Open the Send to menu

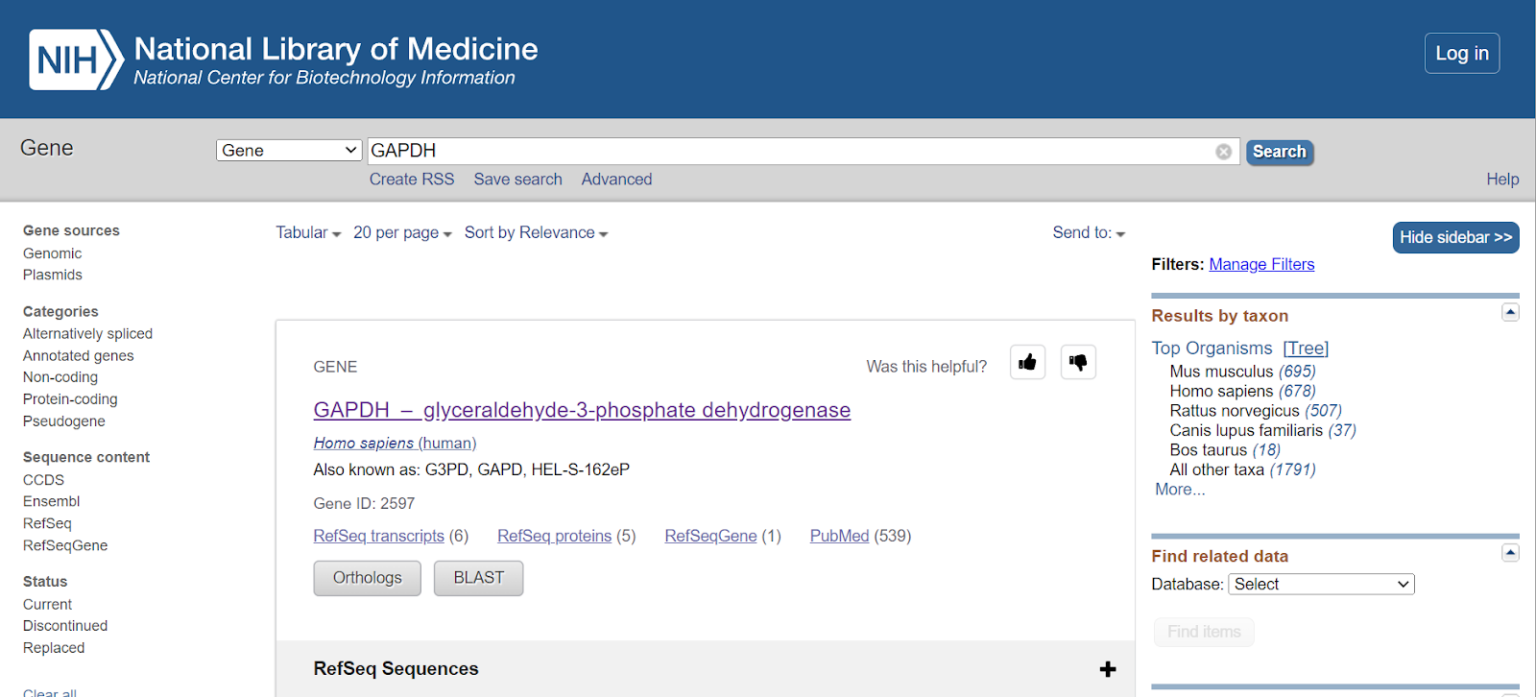coord(1088,233)
